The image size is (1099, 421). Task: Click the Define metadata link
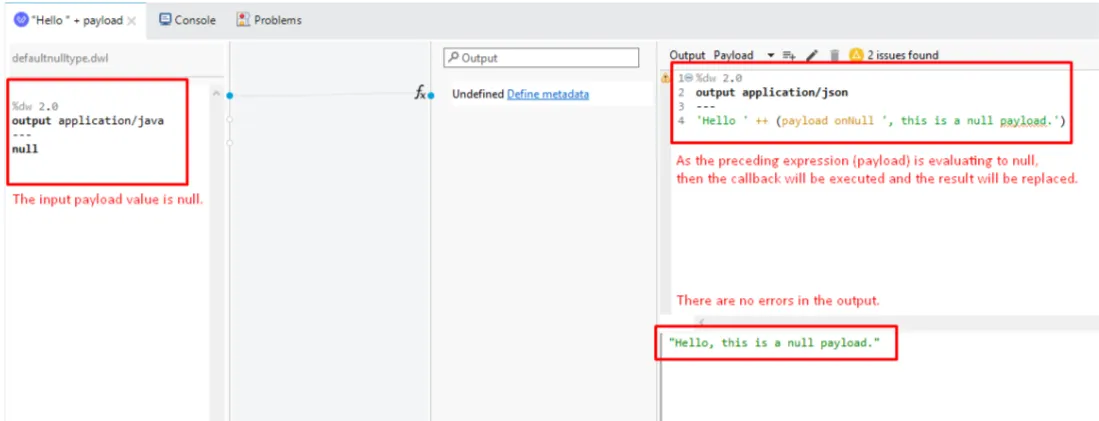coord(548,94)
